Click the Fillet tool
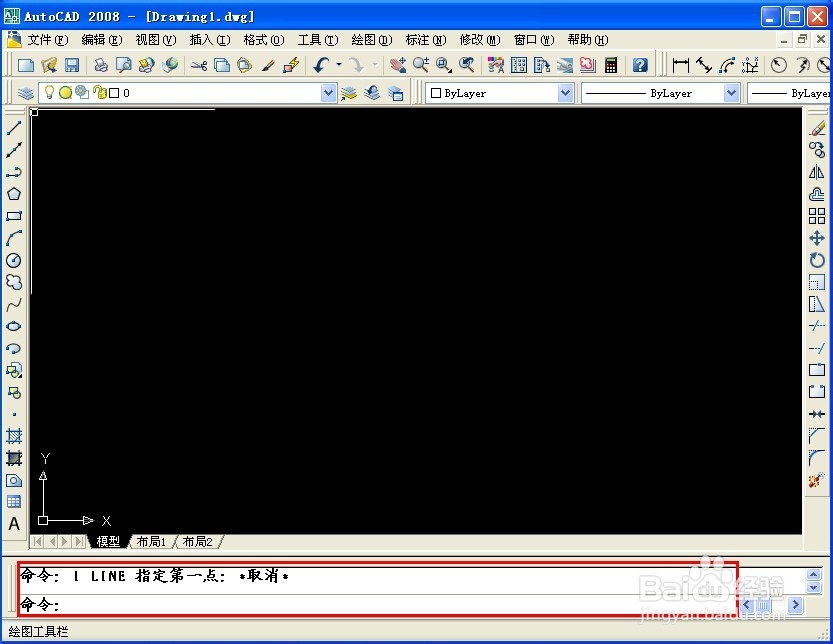The image size is (833, 644). [817, 457]
